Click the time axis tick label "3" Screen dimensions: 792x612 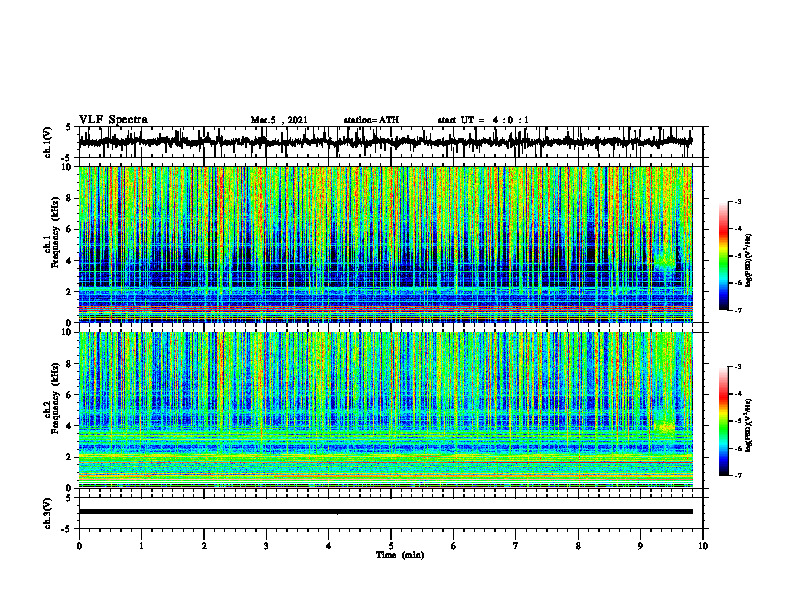tap(266, 546)
